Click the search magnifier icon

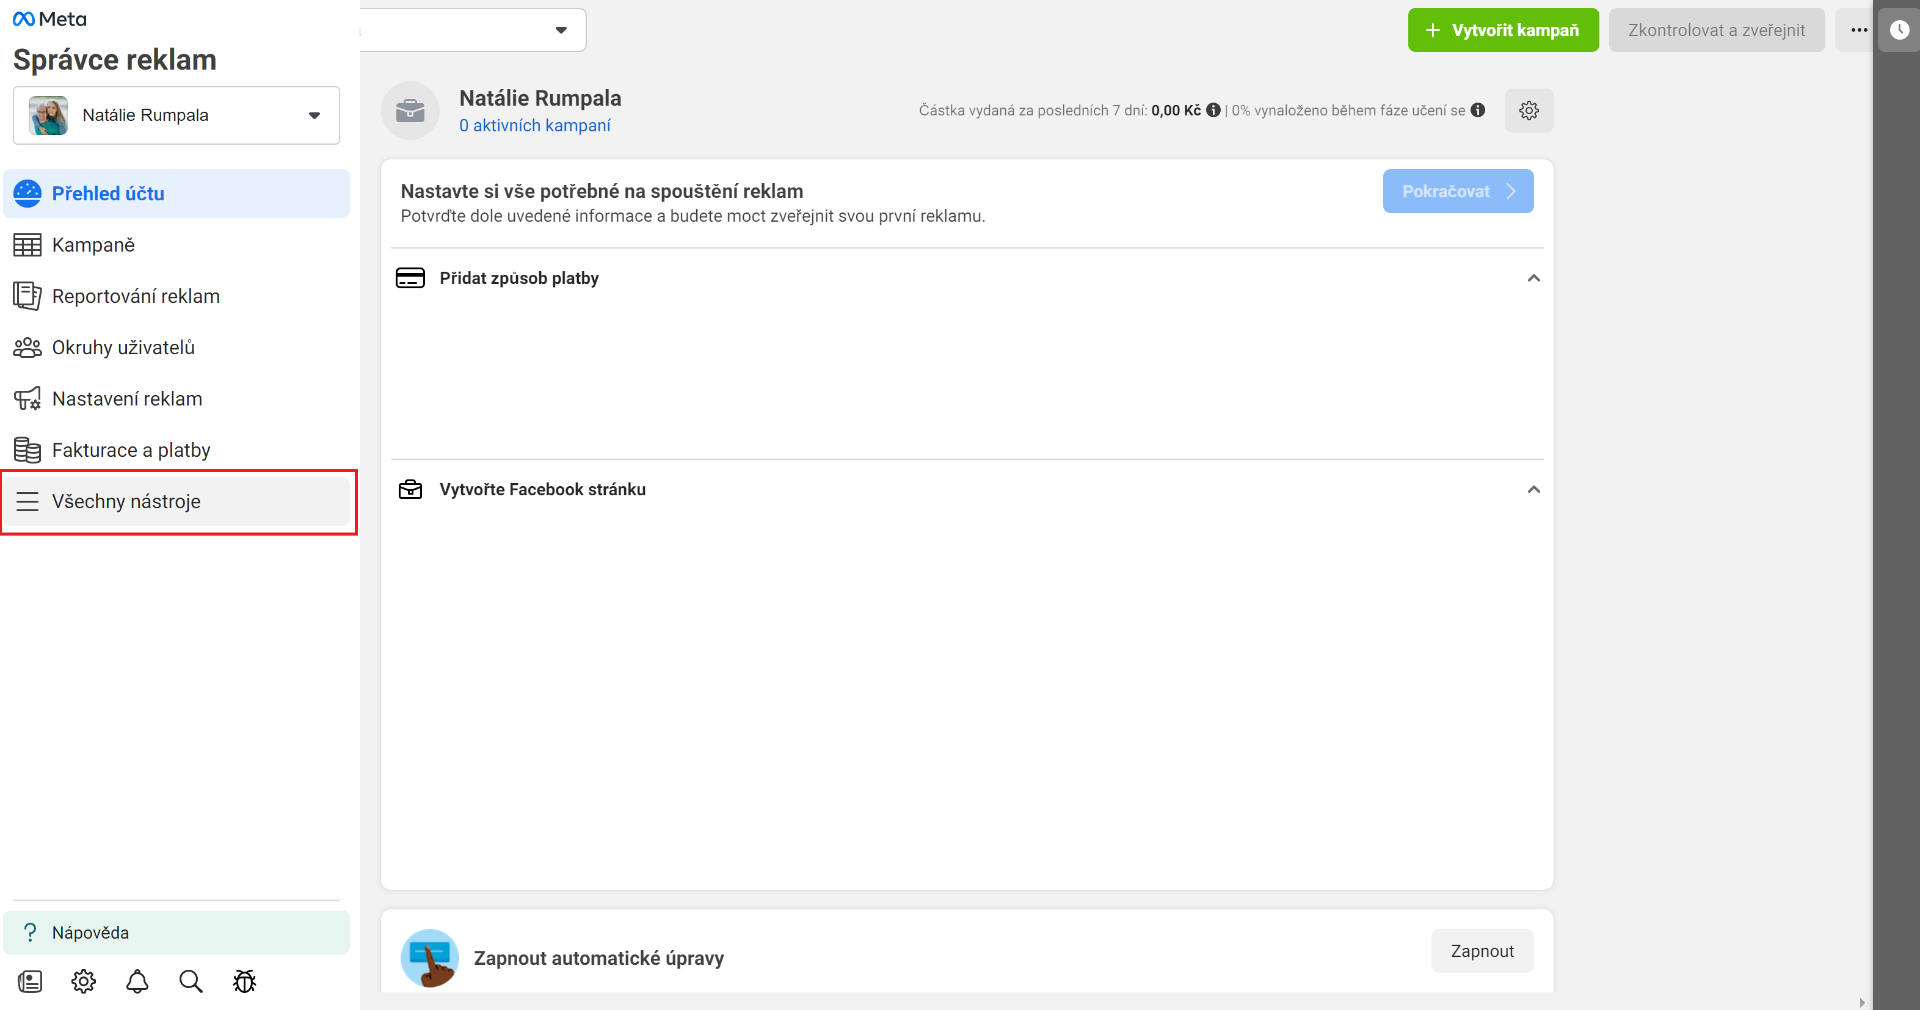191,981
